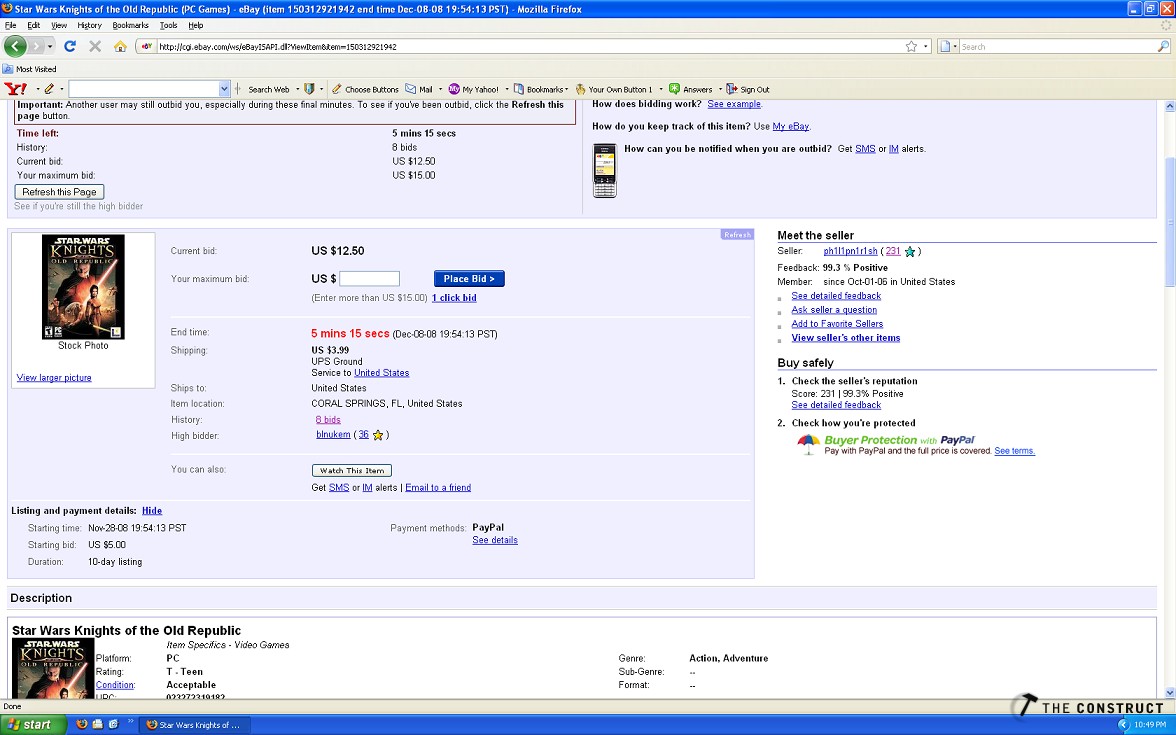Screen dimensions: 1176x735
Task: Click the Watch This Item button
Action: pyautogui.click(x=352, y=471)
